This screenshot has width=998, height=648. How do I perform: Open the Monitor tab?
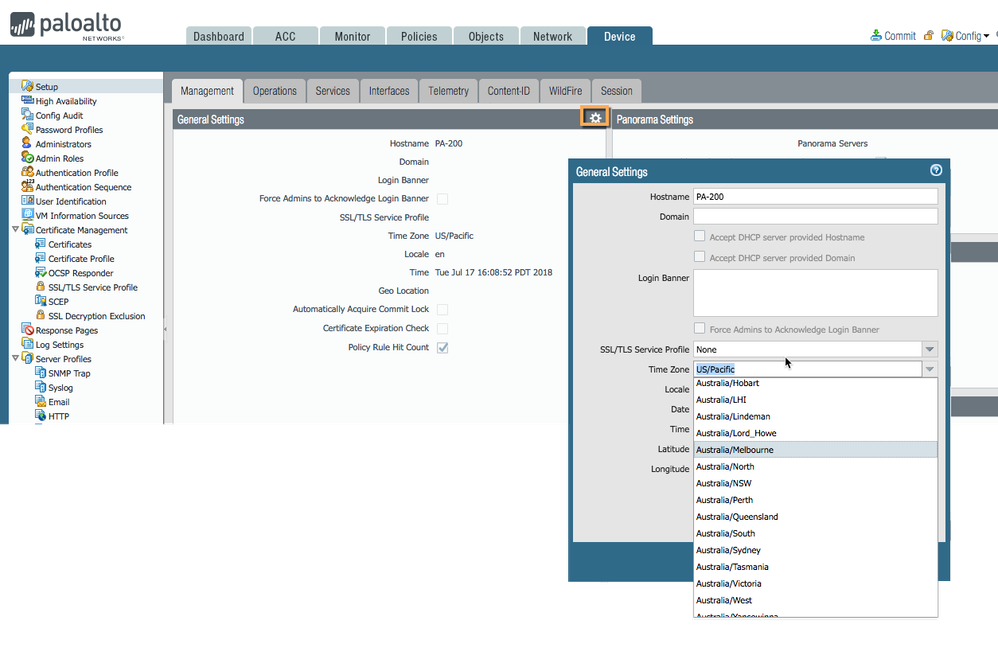point(352,36)
